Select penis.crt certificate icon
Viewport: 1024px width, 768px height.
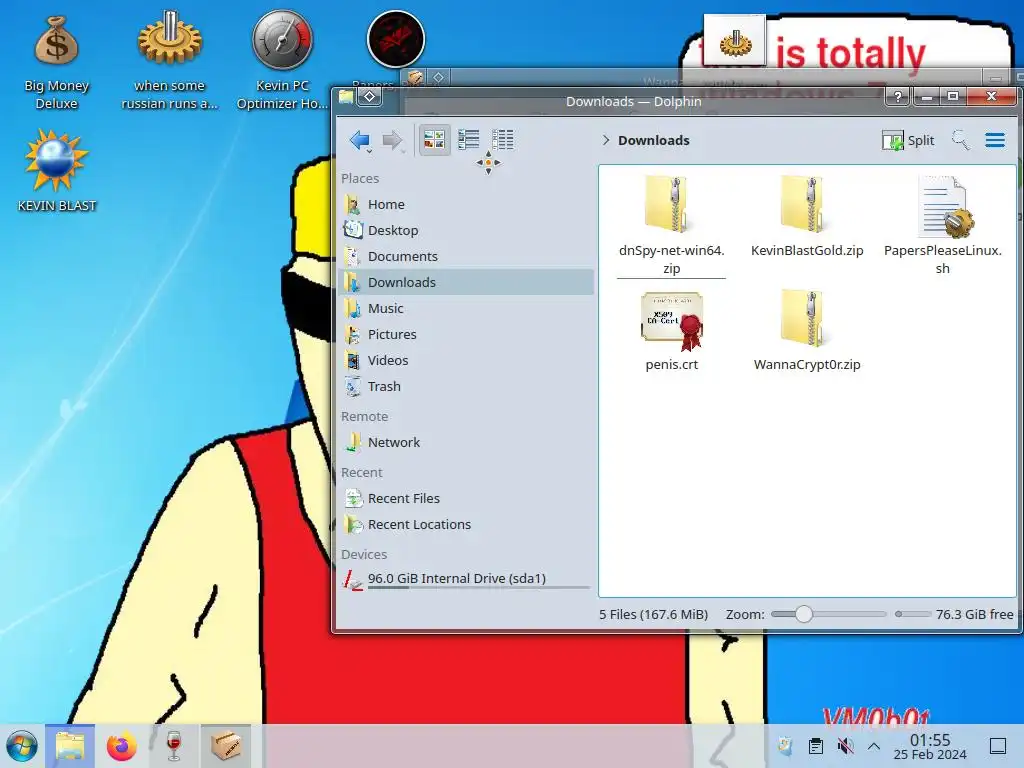[x=672, y=321]
